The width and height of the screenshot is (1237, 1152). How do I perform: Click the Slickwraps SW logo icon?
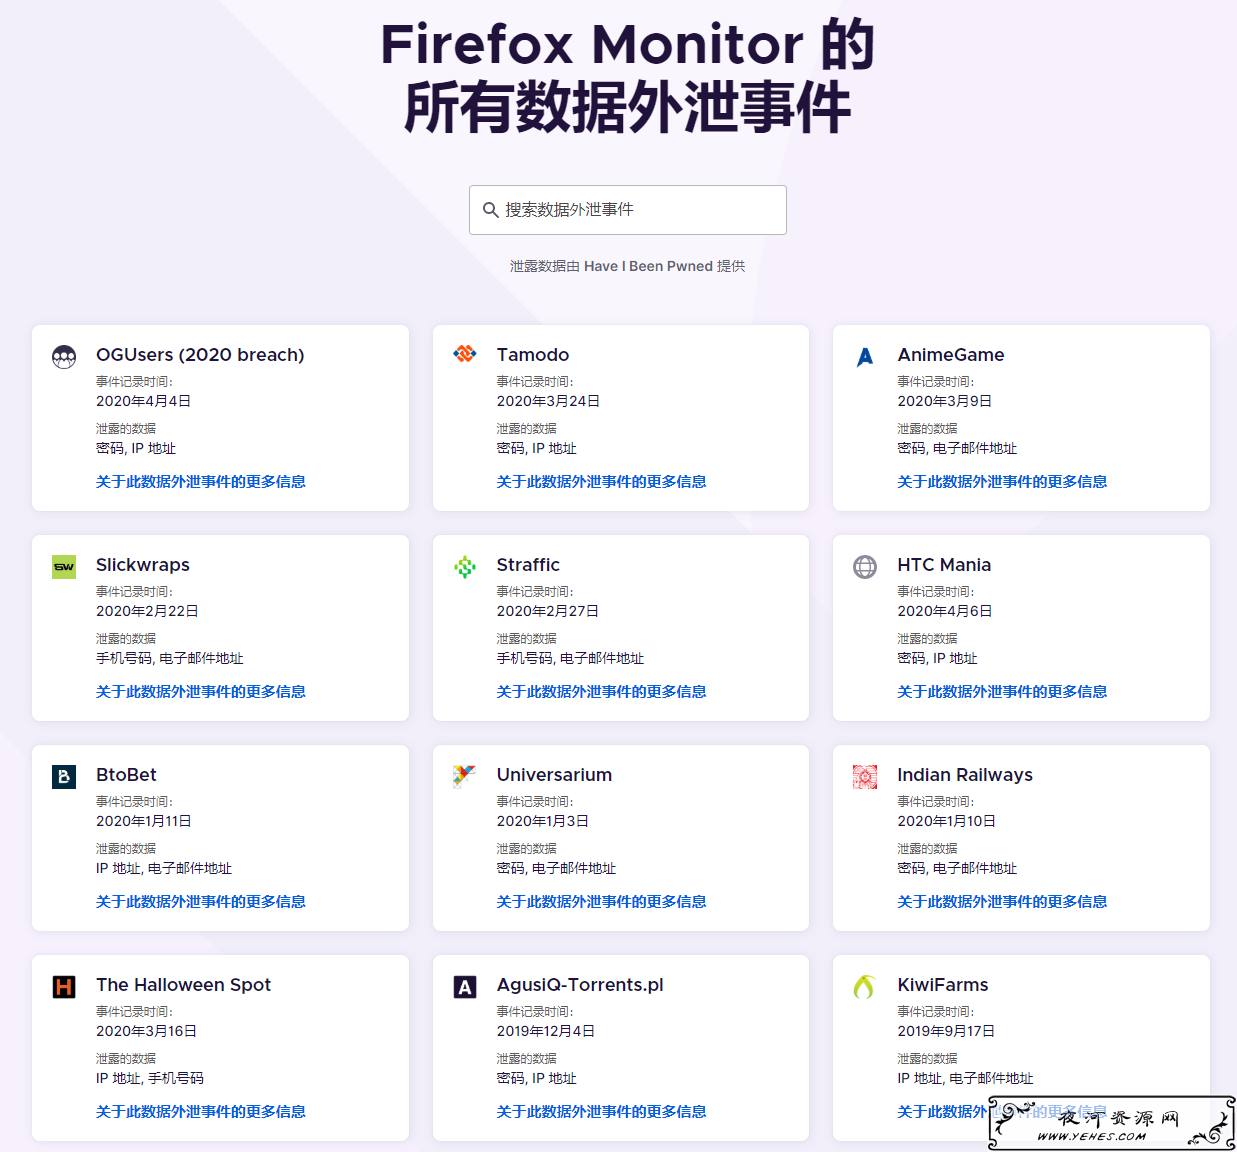coord(64,567)
